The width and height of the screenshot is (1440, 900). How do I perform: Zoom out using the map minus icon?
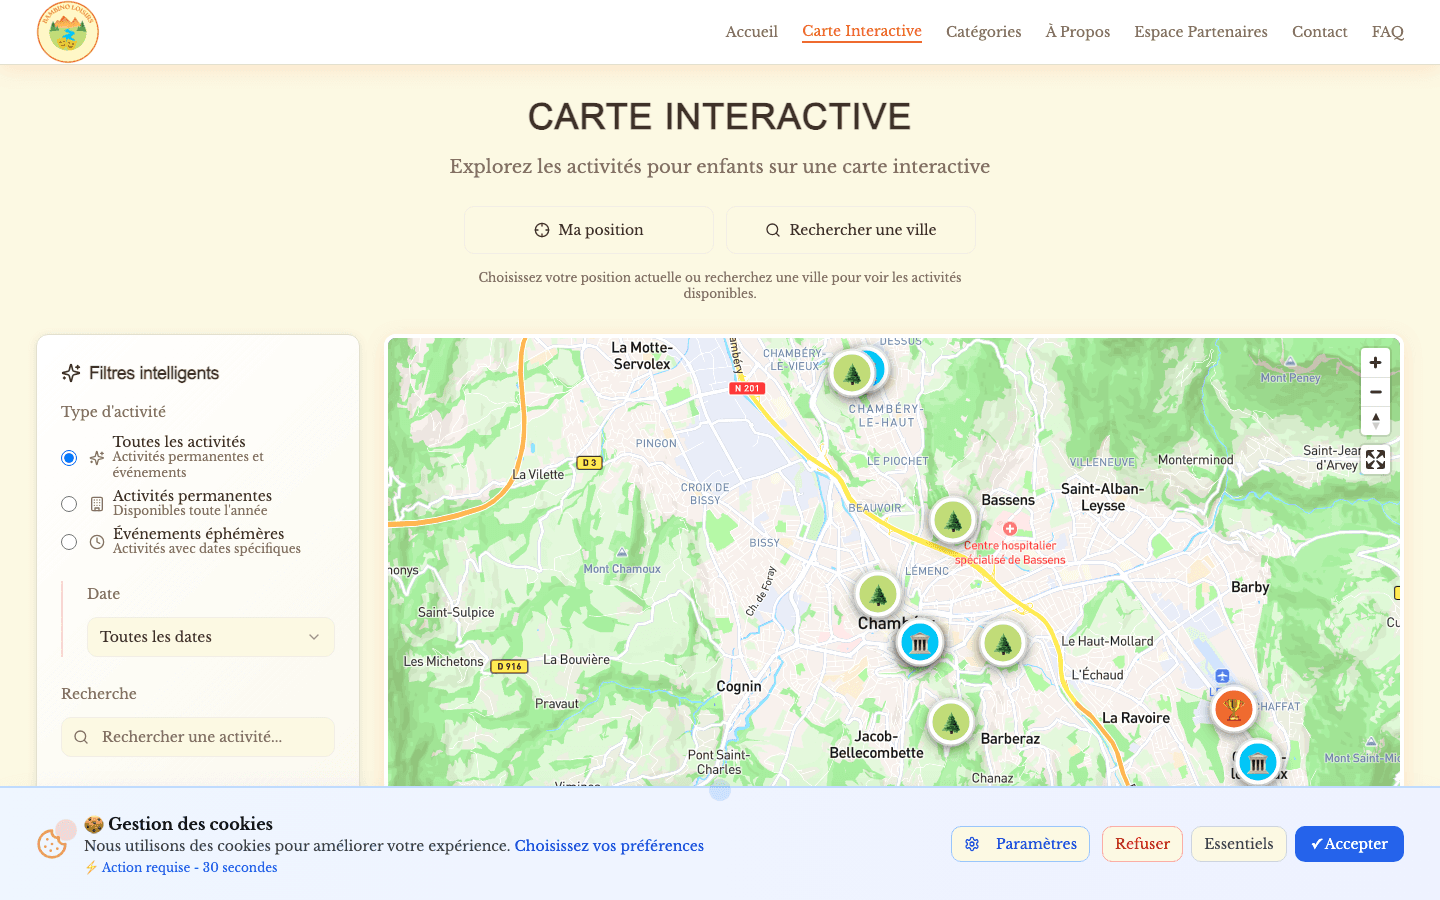click(x=1375, y=391)
